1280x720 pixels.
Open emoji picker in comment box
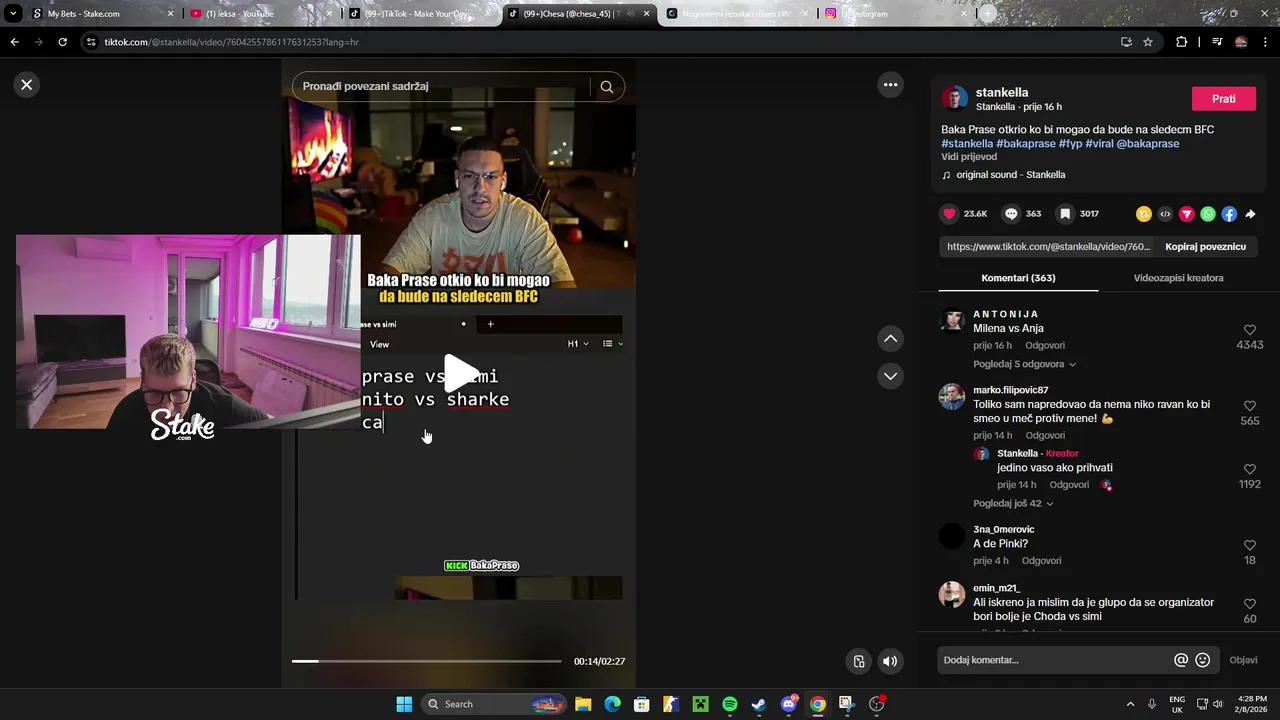(1203, 660)
